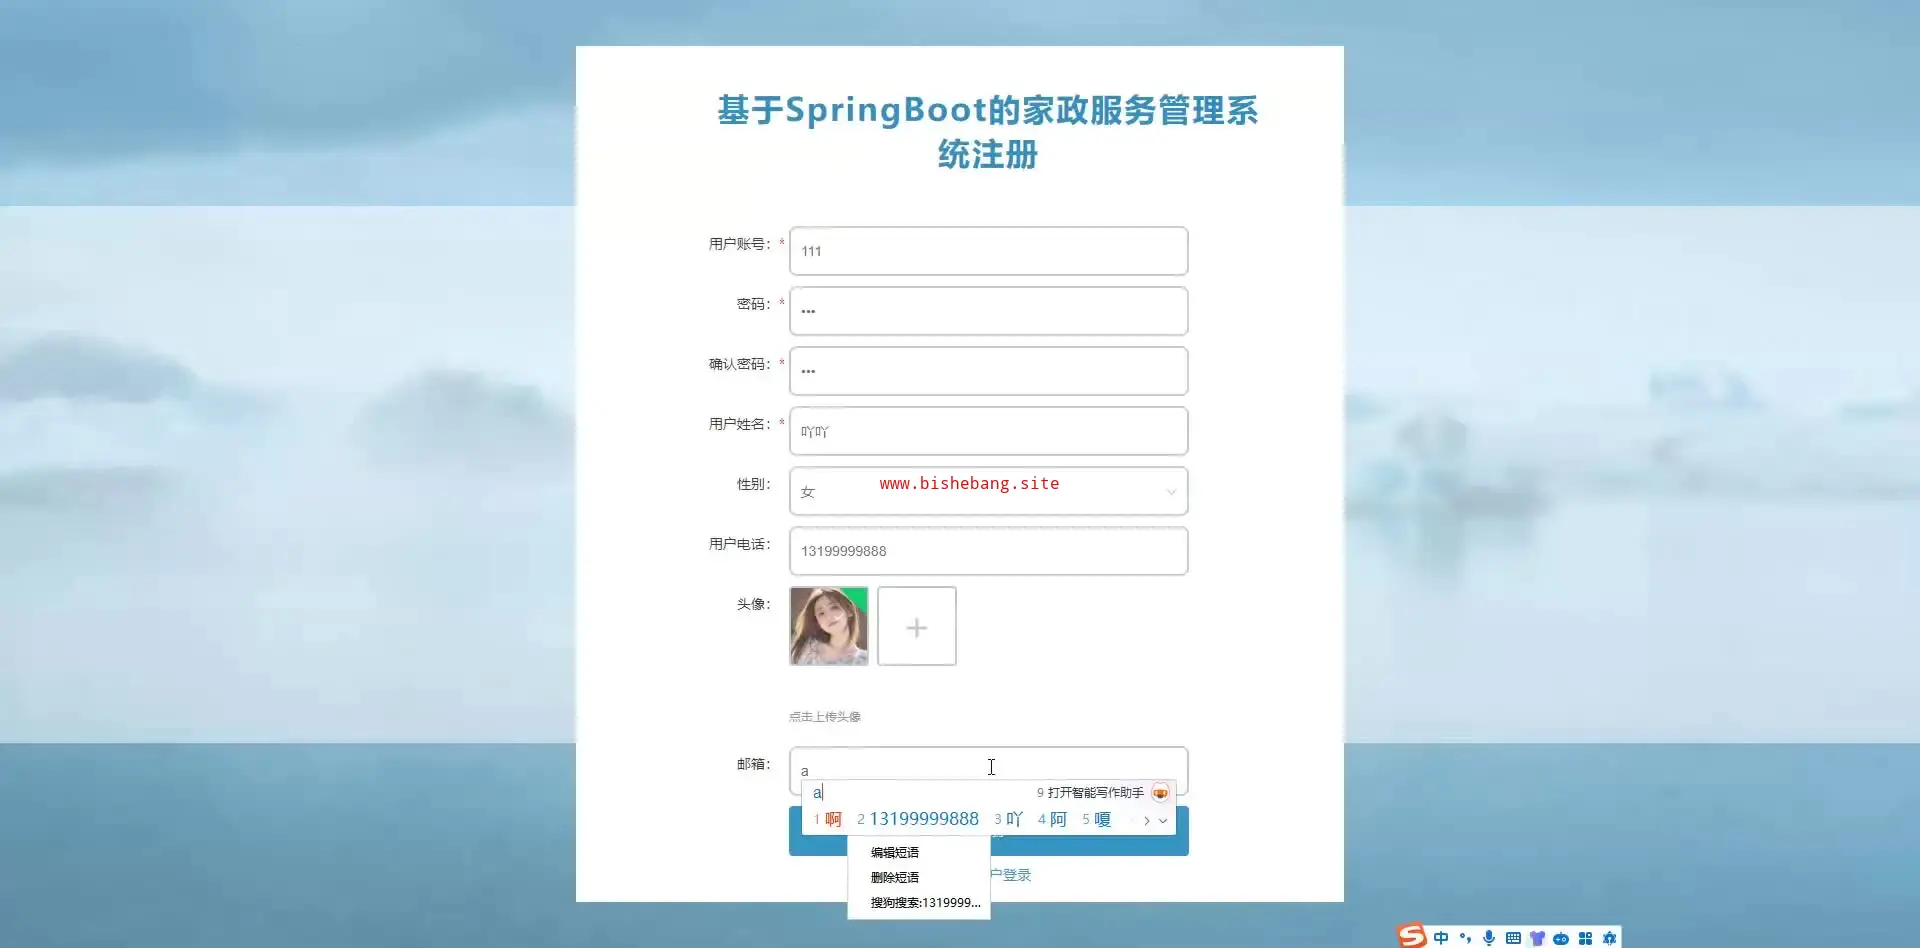Click the 用户电话 label
The width and height of the screenshot is (1920, 948).
pyautogui.click(x=740, y=544)
